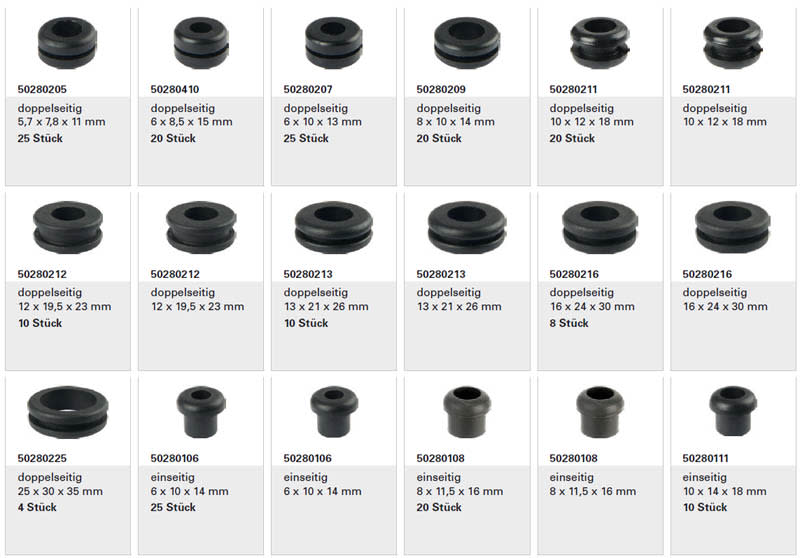Screen dimensions: 800x558
Task: Select the 25 x 30 x 35 mm card text
Action: (x=60, y=491)
